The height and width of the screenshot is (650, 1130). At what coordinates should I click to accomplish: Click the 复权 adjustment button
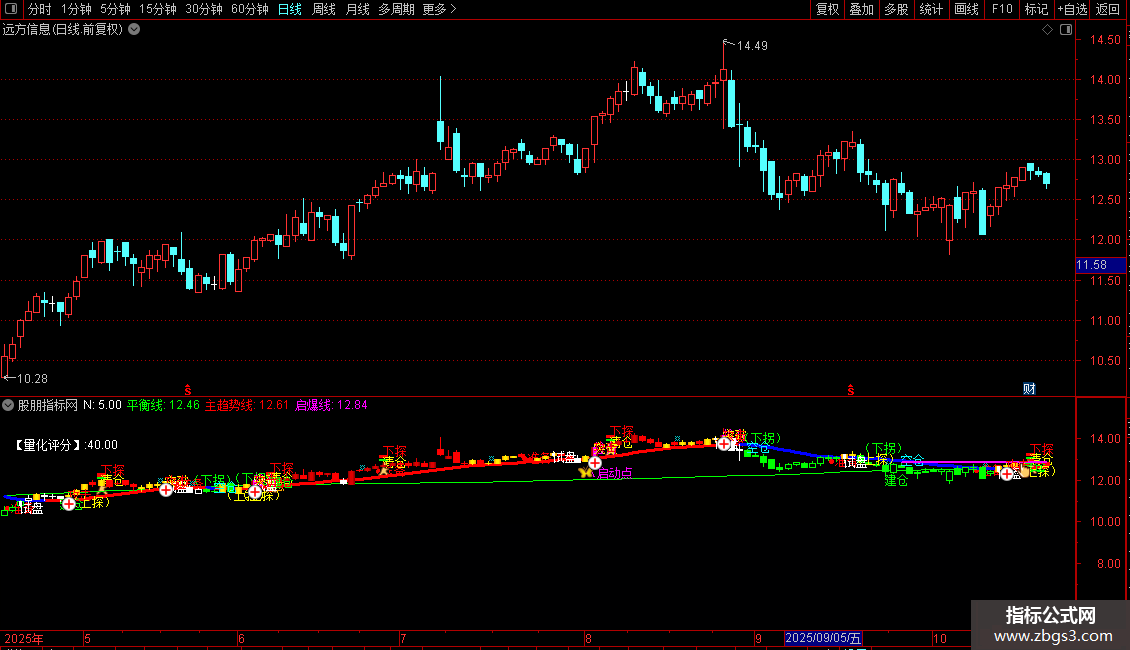[x=827, y=9]
